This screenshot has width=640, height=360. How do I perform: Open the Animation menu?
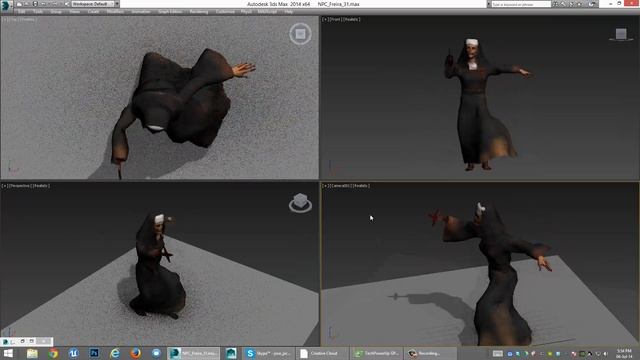tap(141, 12)
